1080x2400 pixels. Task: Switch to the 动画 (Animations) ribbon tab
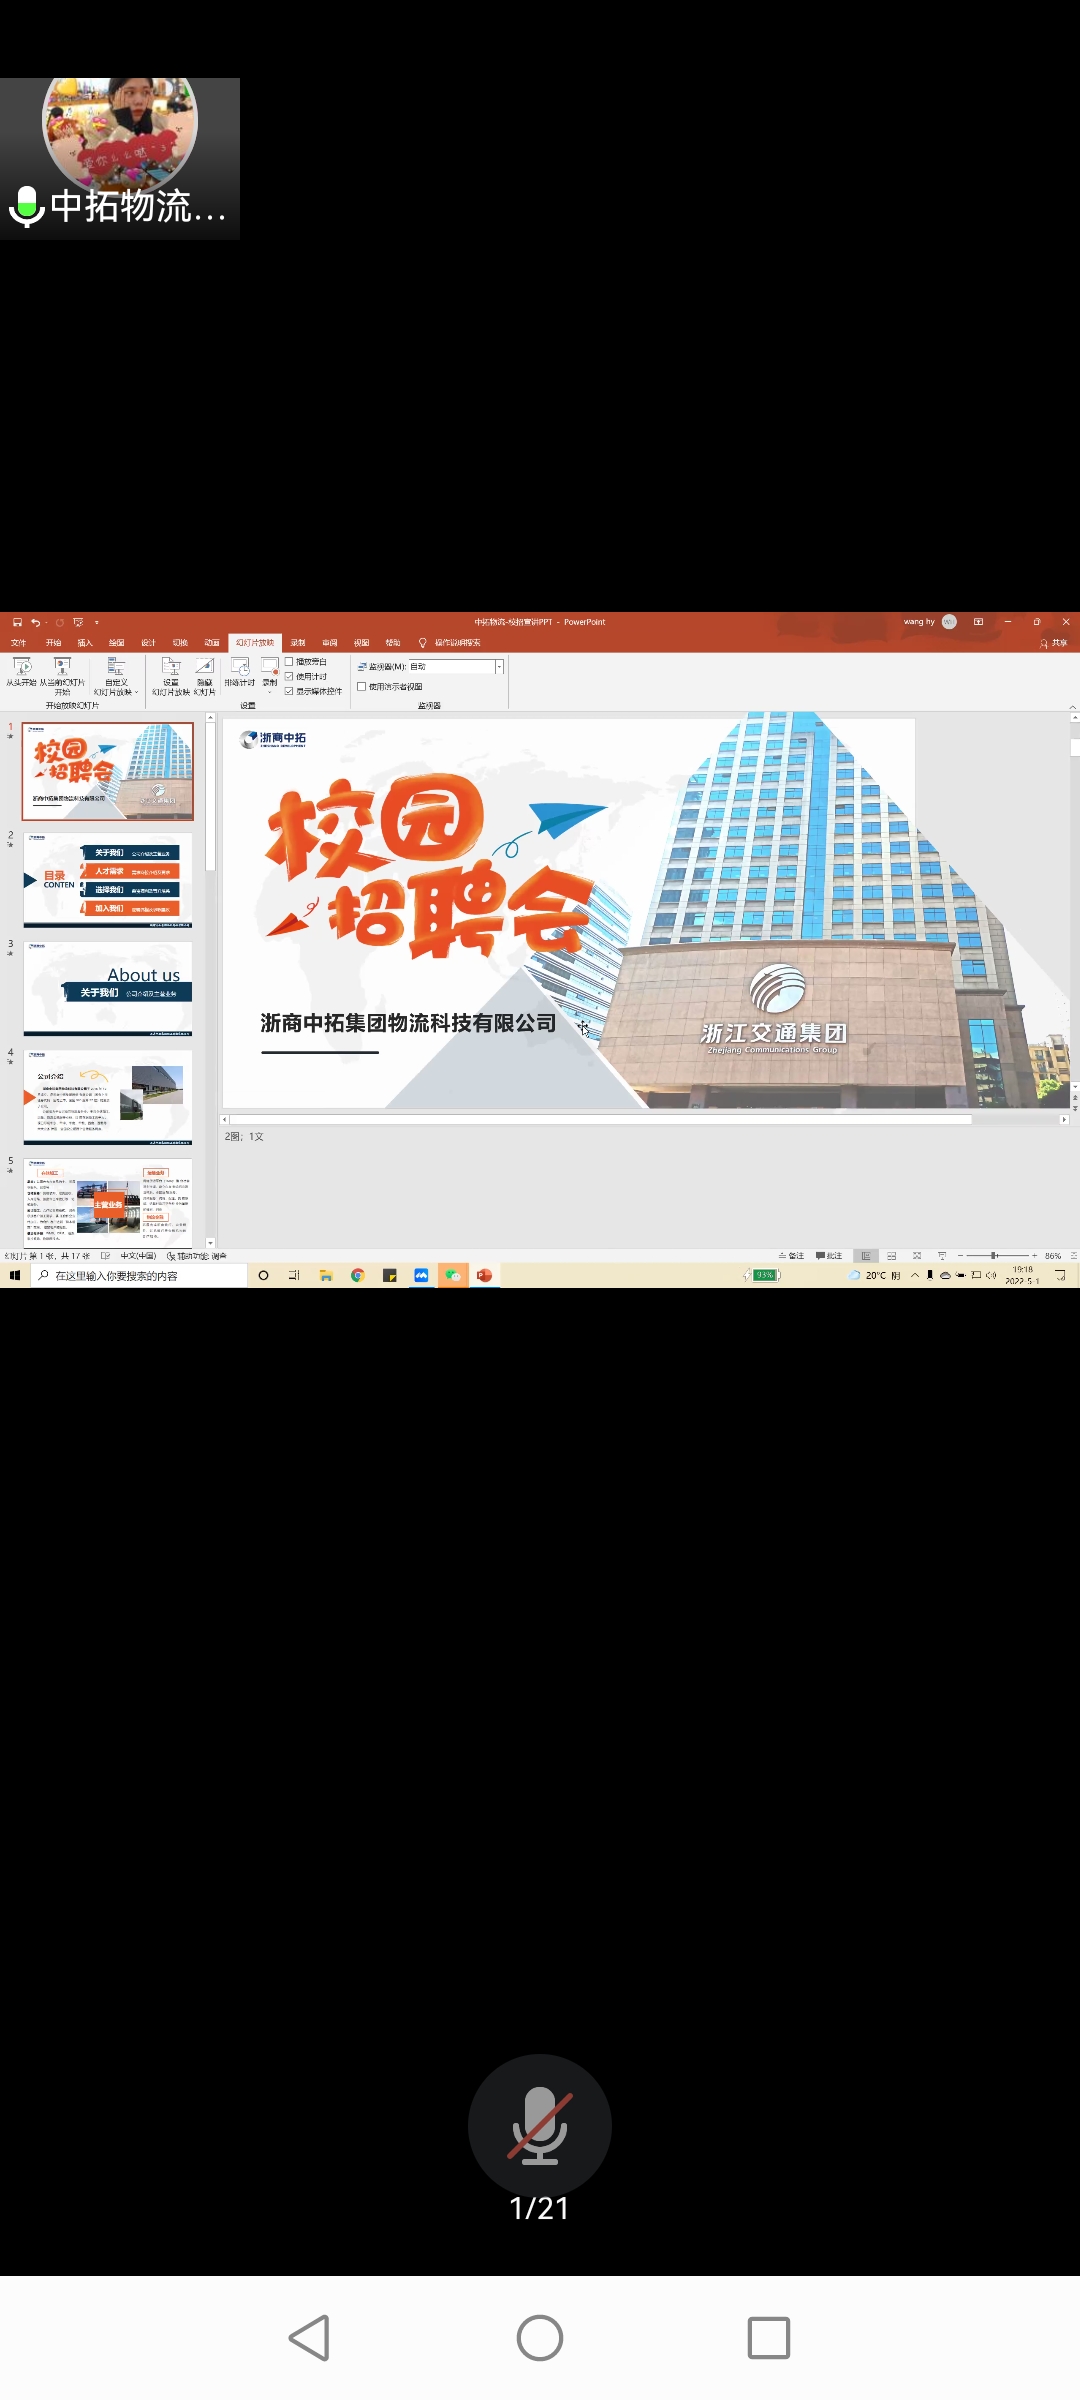pos(212,643)
